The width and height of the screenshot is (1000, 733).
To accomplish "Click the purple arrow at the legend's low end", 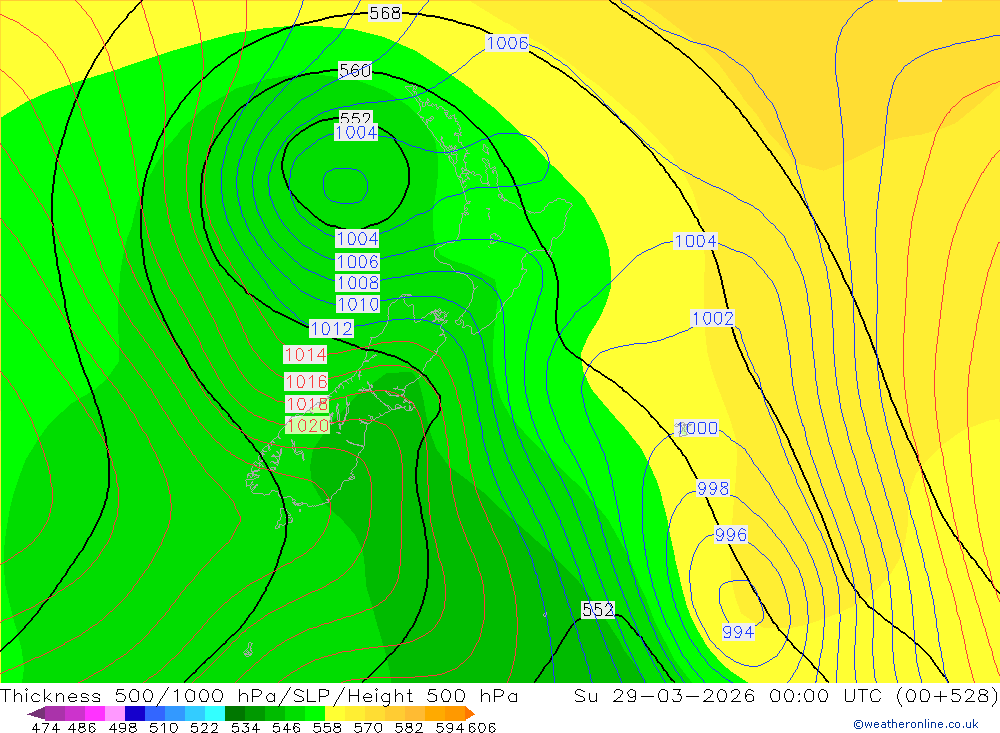I will click(x=36, y=713).
